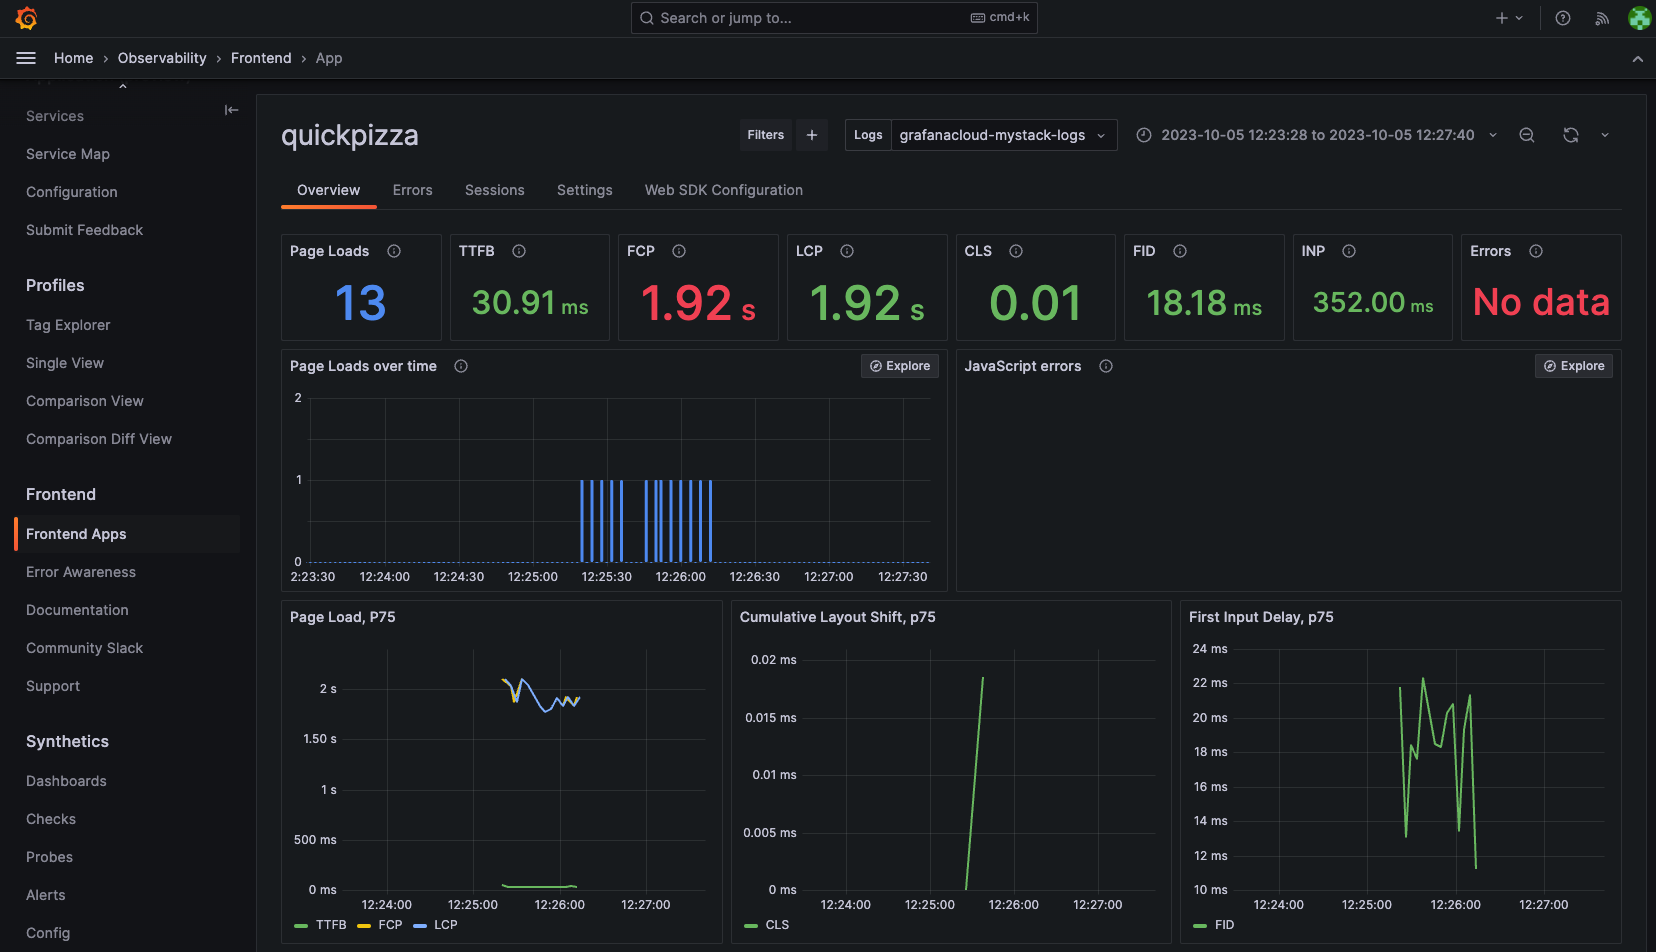Show info for INP stat

click(1349, 251)
